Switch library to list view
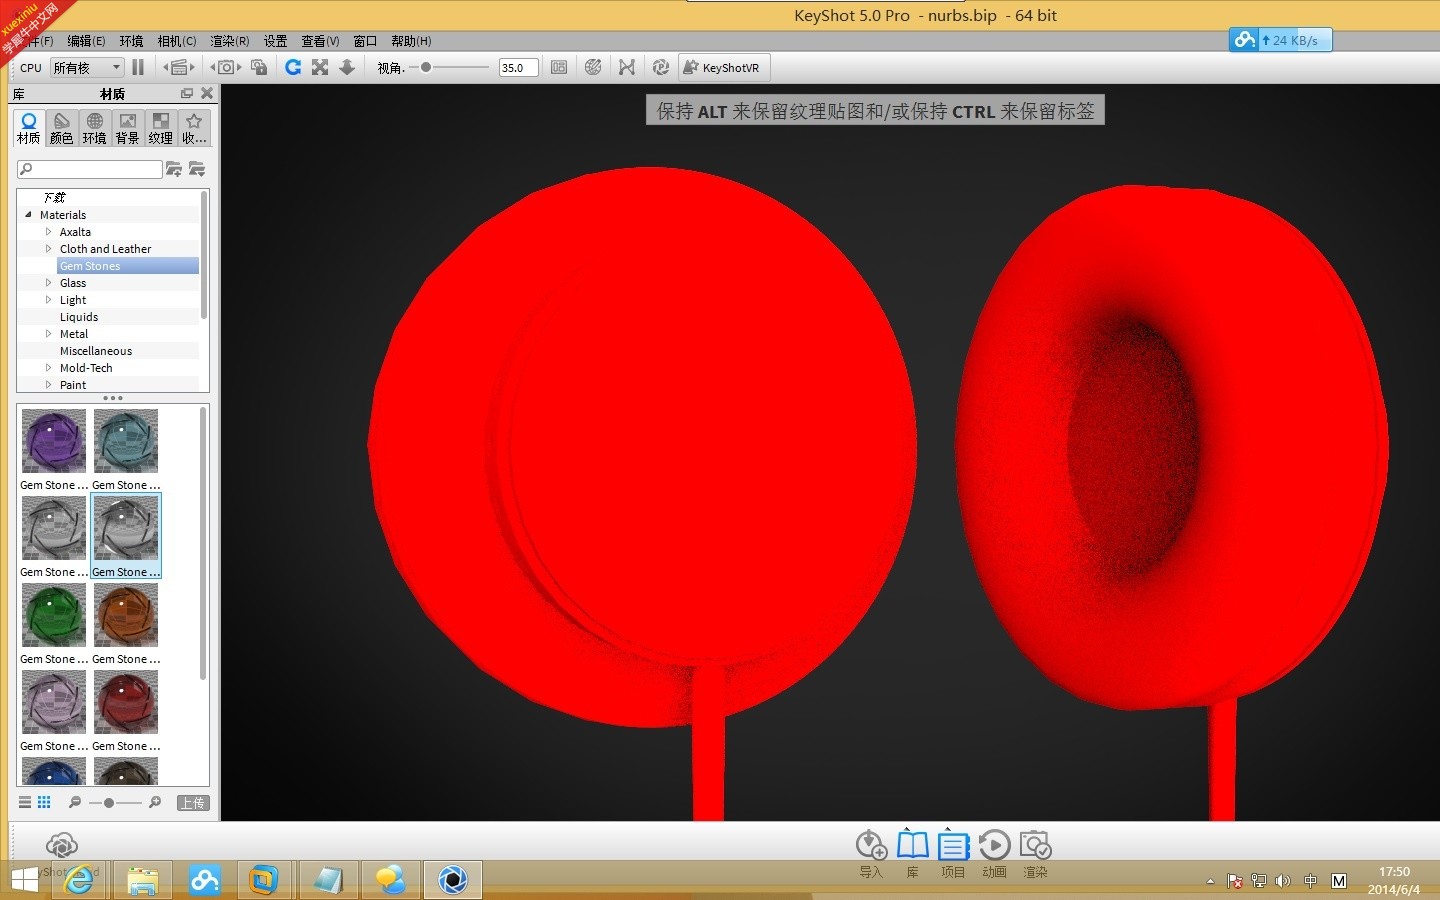This screenshot has width=1440, height=900. tap(25, 802)
